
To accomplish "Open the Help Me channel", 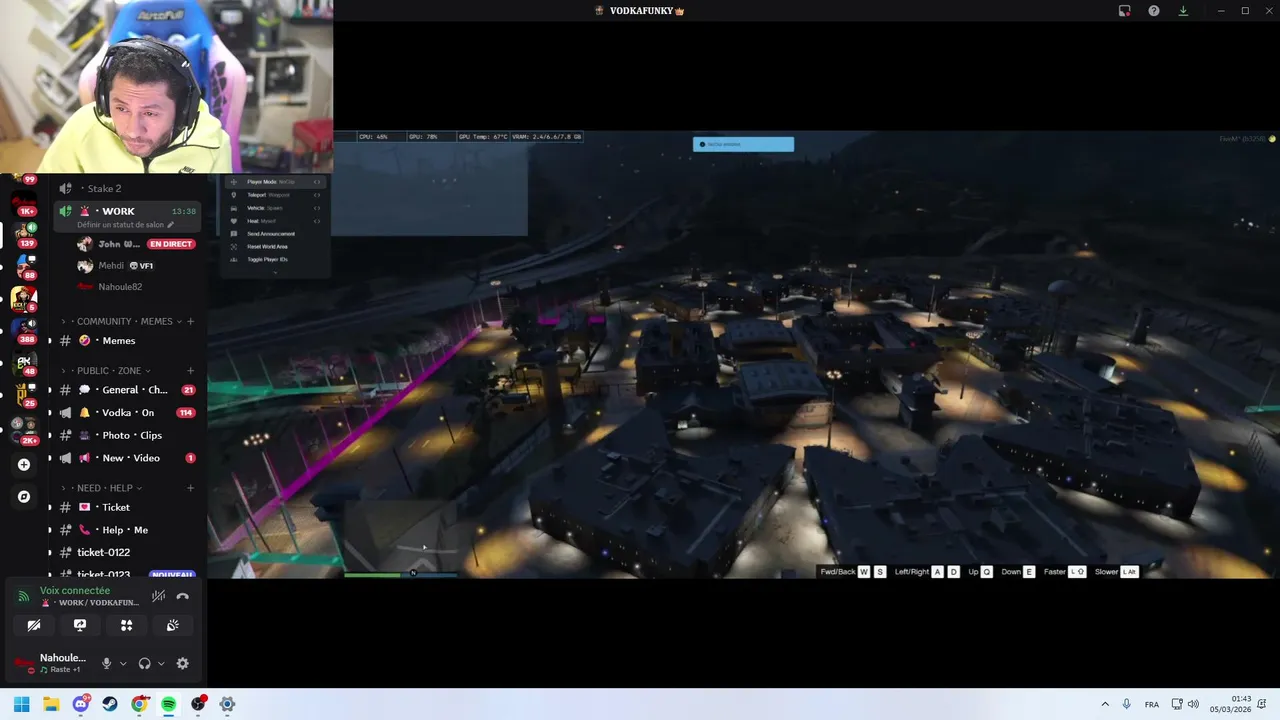I will (x=127, y=530).
